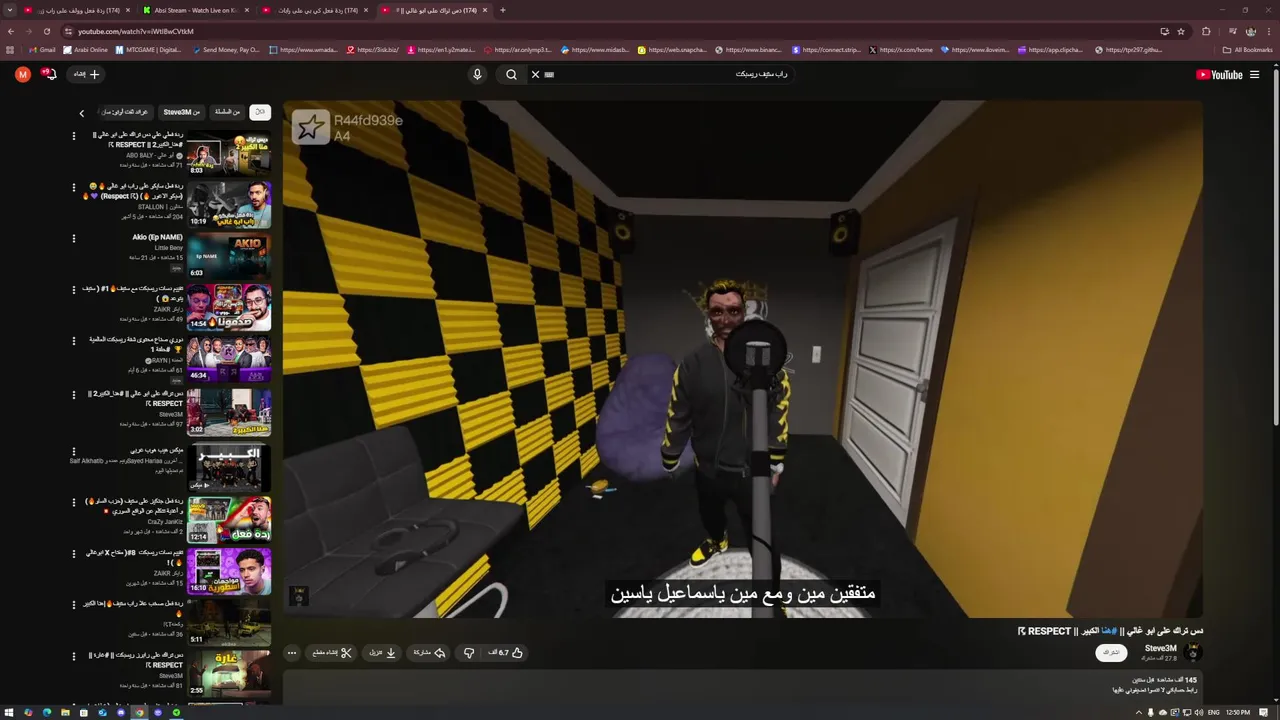Image resolution: width=1280 pixels, height=720 pixels.
Task: Open the Steve3M channel avatar
Action: pyautogui.click(x=1192, y=652)
